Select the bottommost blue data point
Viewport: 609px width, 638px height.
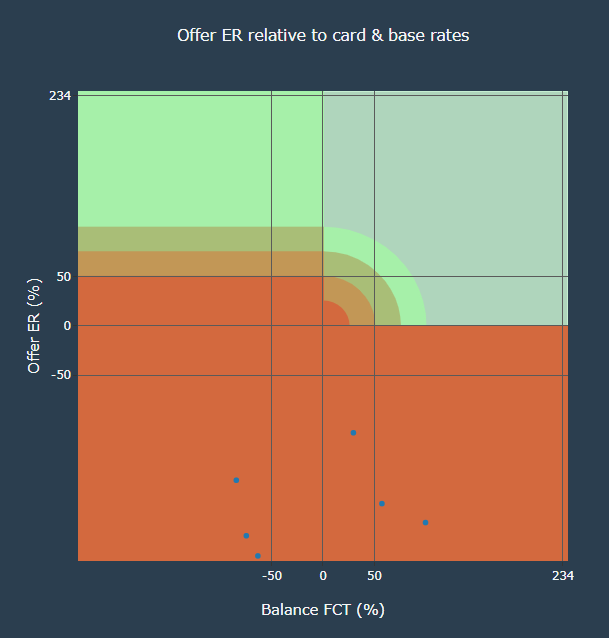tap(257, 556)
